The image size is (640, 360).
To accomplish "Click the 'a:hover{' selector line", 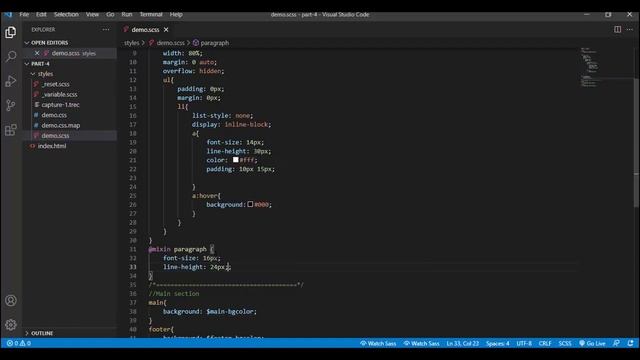I will (x=206, y=196).
